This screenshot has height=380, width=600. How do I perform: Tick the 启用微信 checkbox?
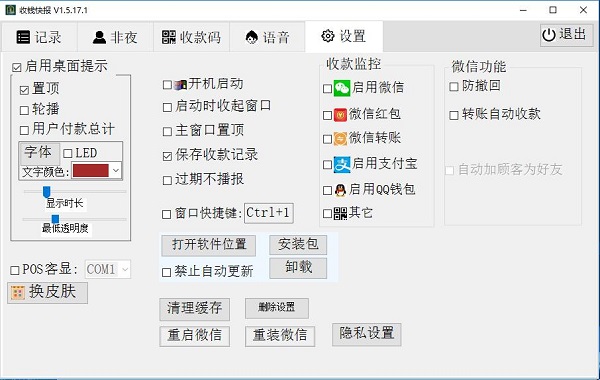[327, 89]
